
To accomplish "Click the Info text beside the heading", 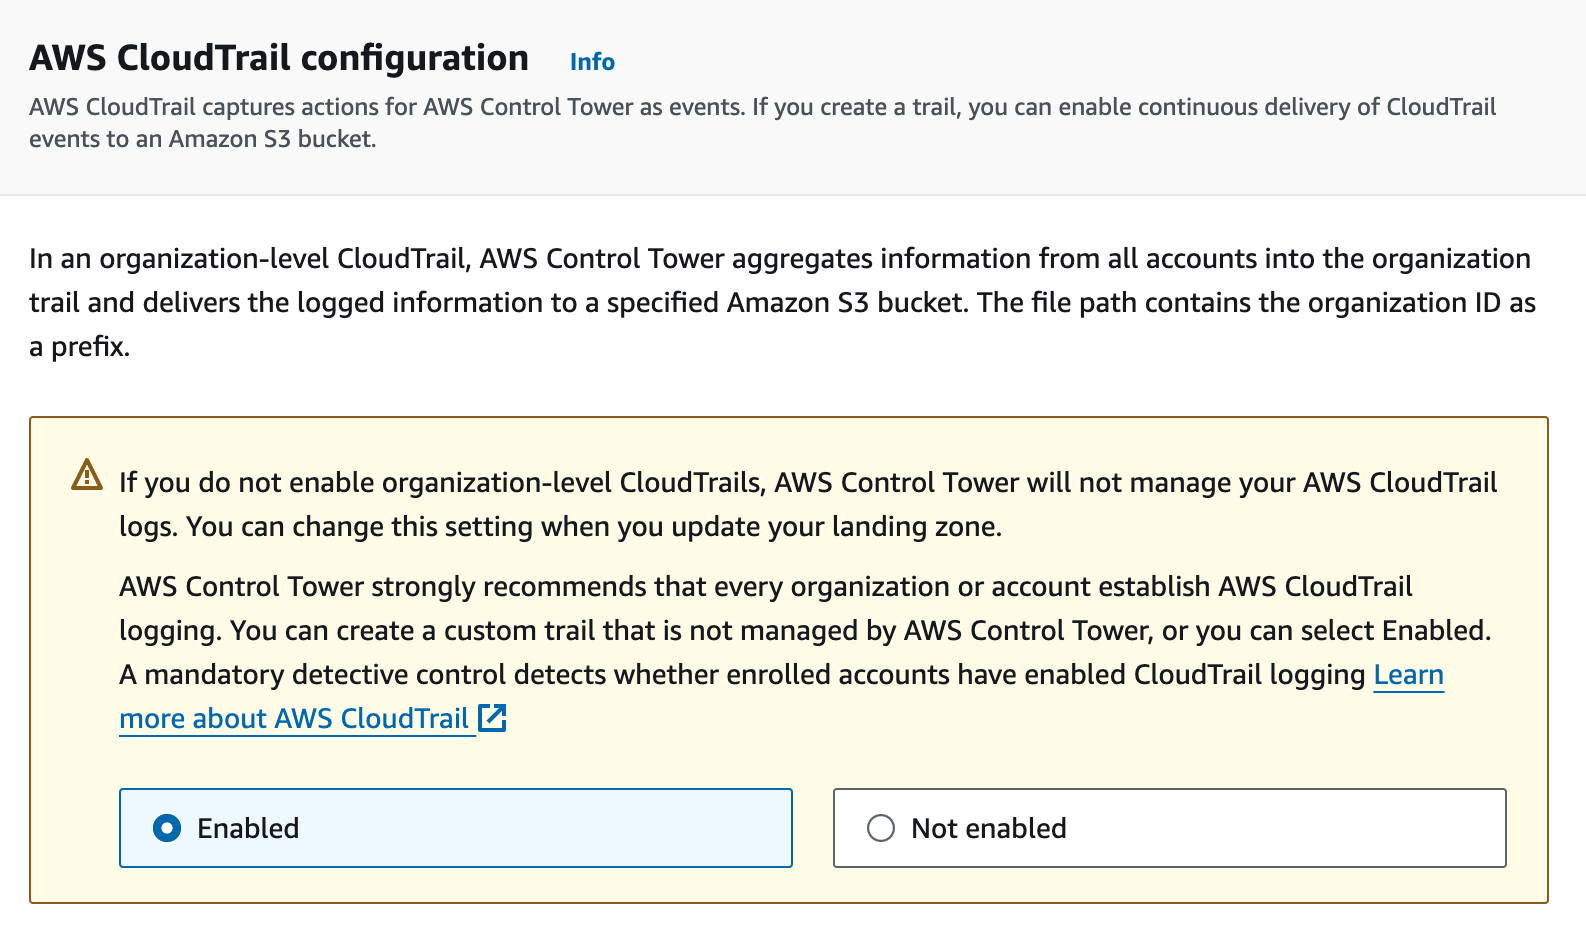I will tap(591, 61).
